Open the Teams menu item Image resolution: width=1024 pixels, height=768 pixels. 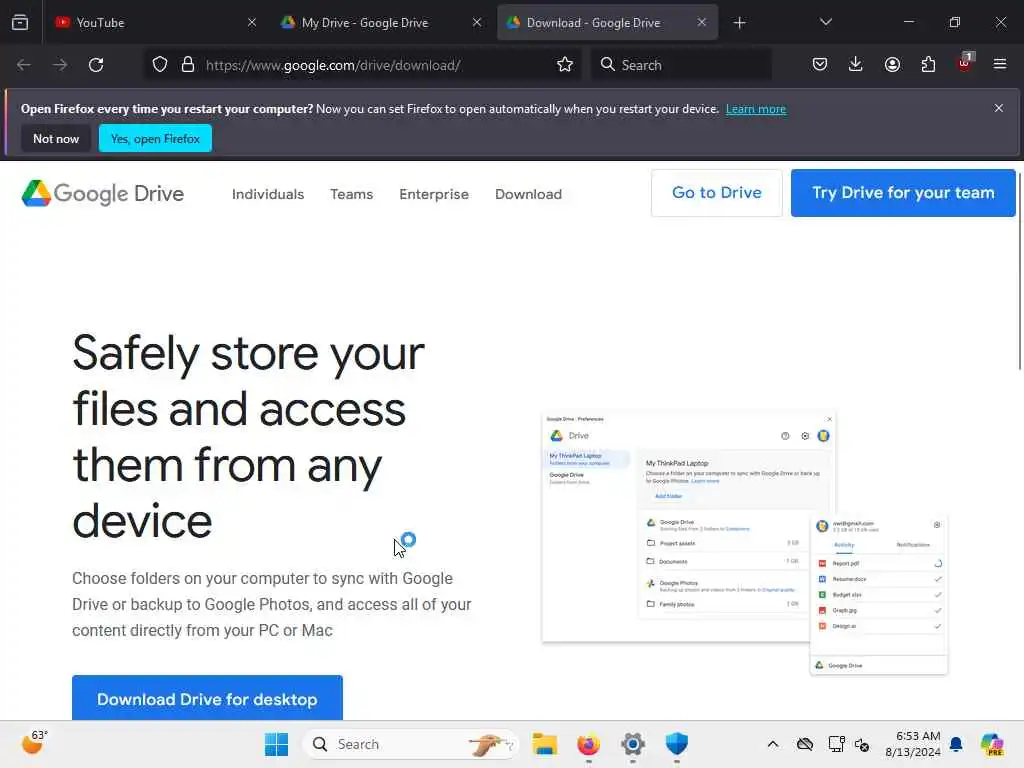tap(351, 194)
